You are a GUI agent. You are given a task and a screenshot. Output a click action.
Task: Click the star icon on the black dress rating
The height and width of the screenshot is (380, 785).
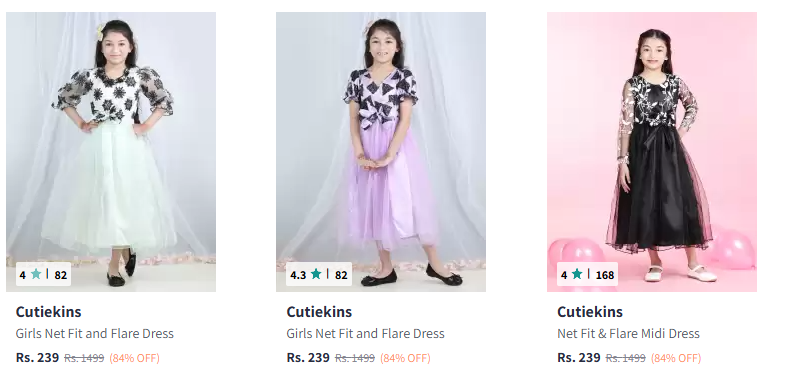[577, 274]
